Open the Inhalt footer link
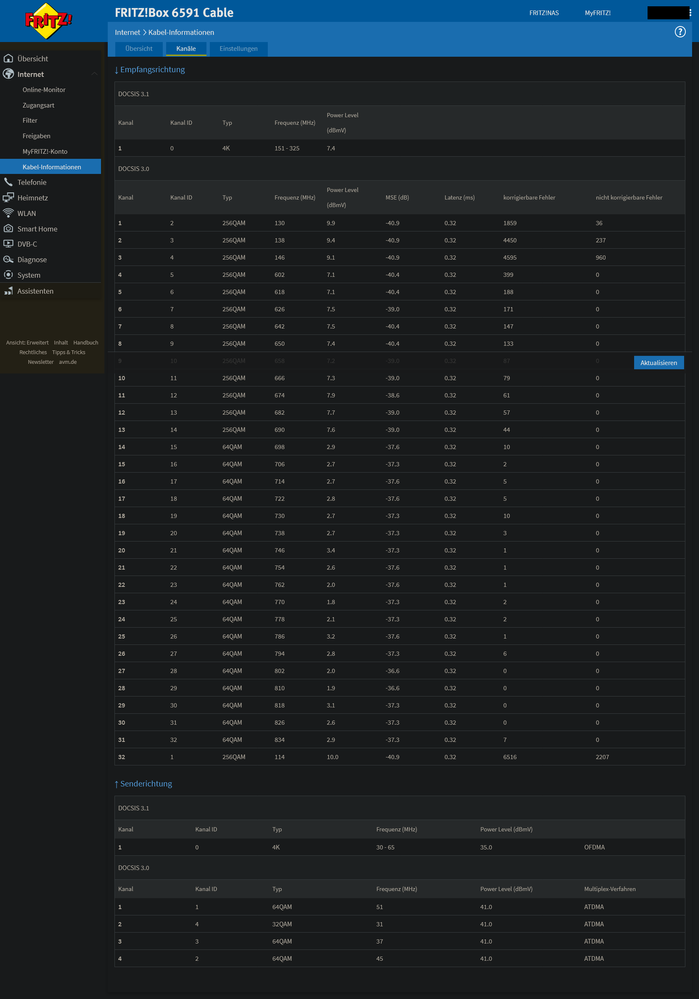The height and width of the screenshot is (999, 699). [61, 343]
